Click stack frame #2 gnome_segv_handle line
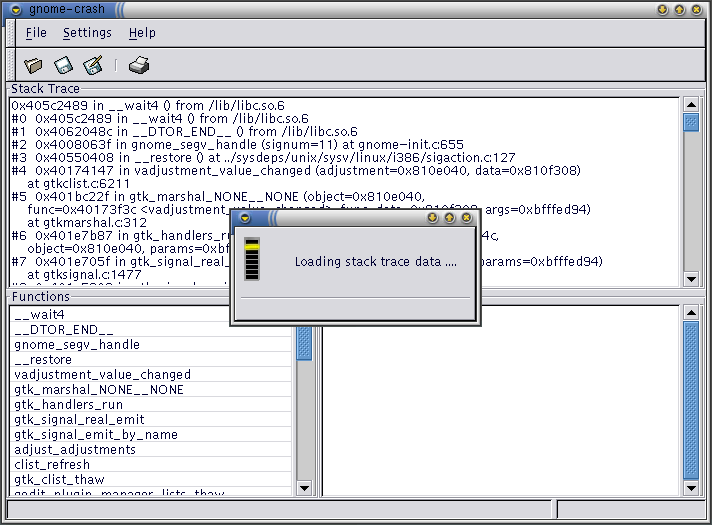712x525 pixels. click(x=237, y=144)
